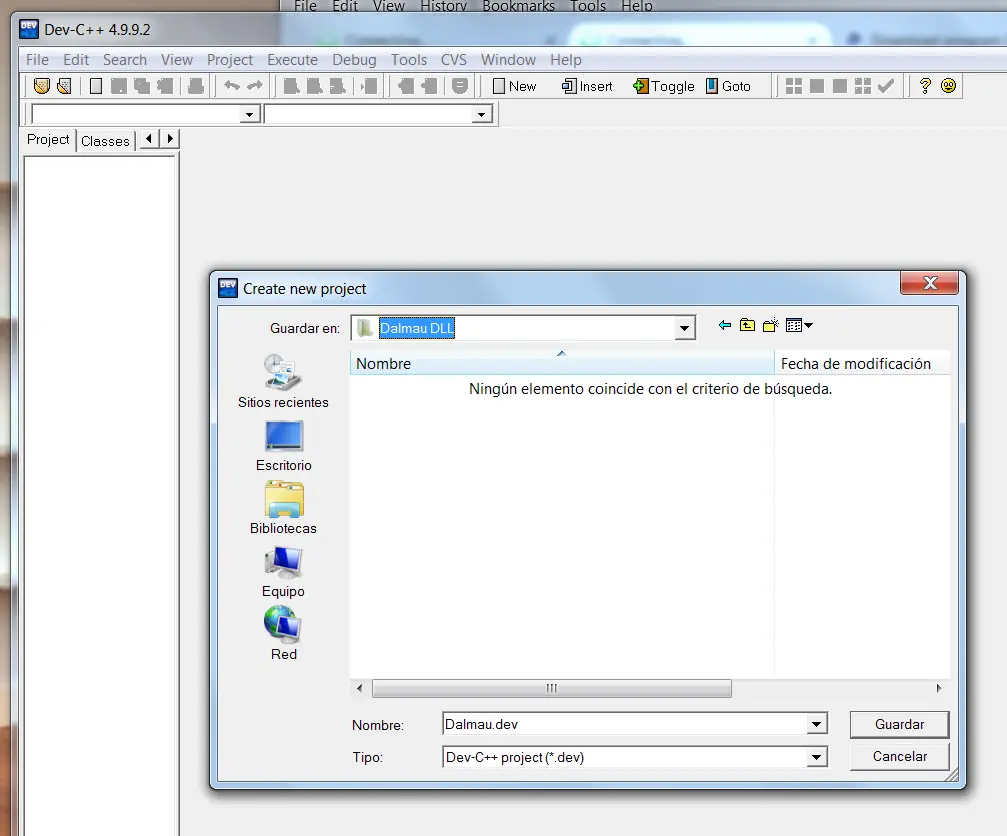Image resolution: width=1007 pixels, height=836 pixels.
Task: Click the Save All toolbar icon
Action: click(142, 86)
